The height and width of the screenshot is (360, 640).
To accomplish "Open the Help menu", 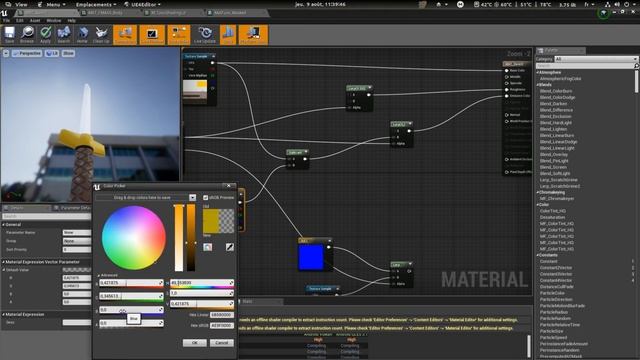I will (x=71, y=20).
